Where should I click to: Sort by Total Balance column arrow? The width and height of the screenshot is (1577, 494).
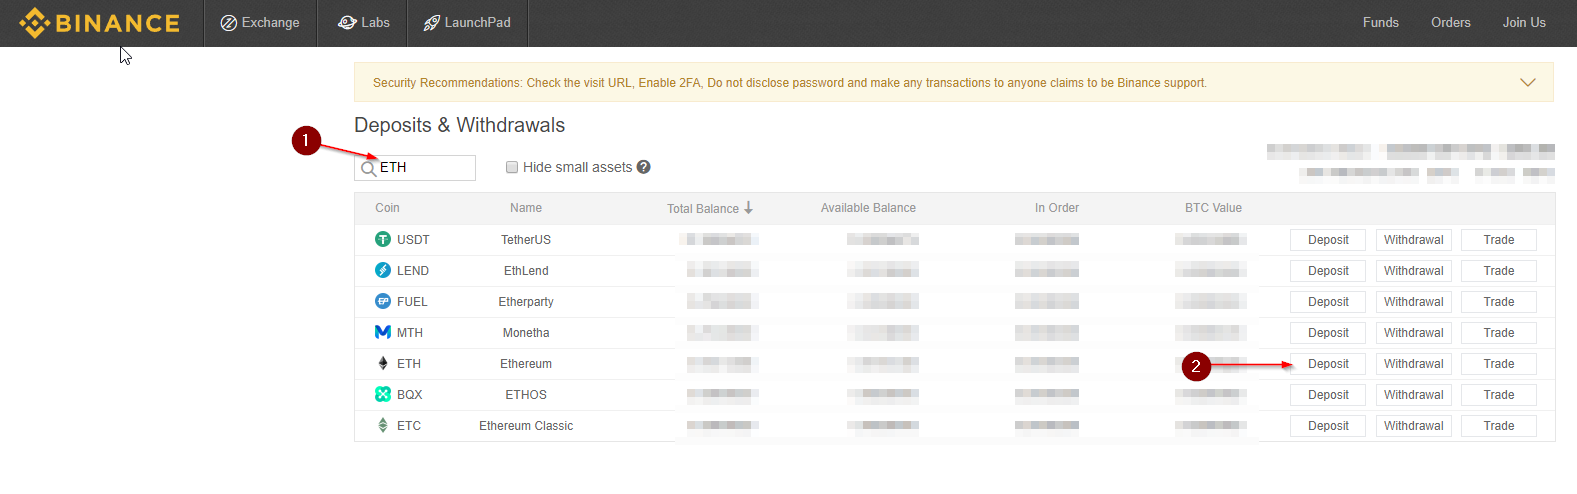pos(748,208)
